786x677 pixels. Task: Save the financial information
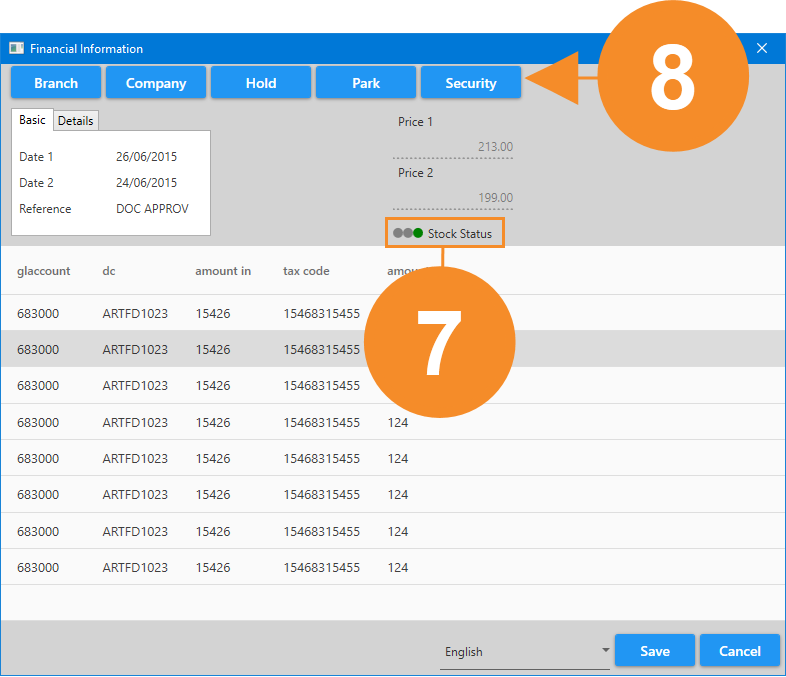(x=655, y=651)
